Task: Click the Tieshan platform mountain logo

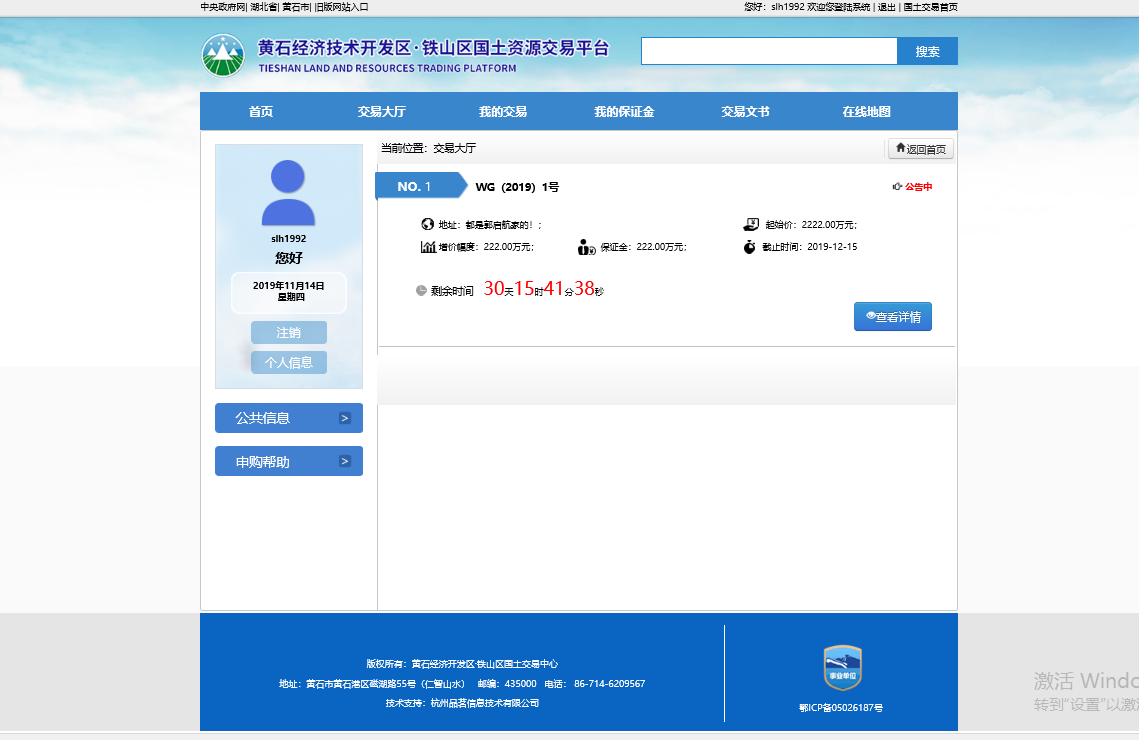Action: tap(222, 55)
